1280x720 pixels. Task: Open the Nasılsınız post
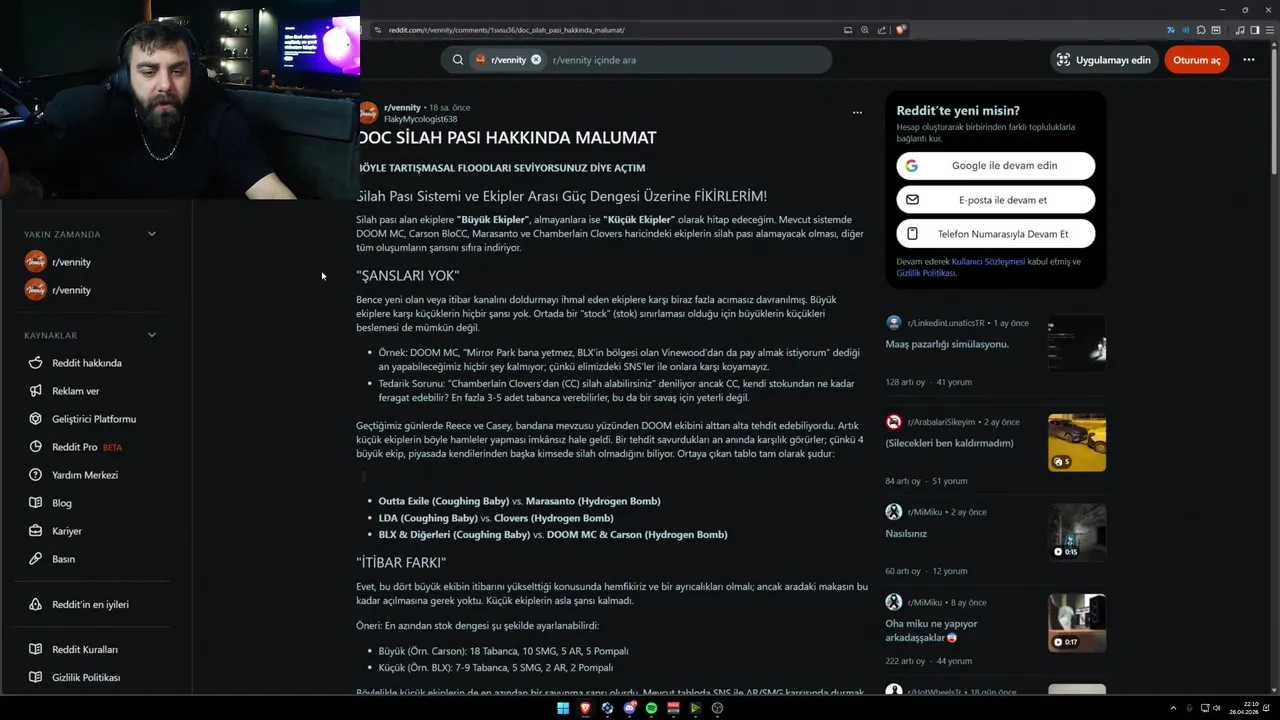coord(906,534)
